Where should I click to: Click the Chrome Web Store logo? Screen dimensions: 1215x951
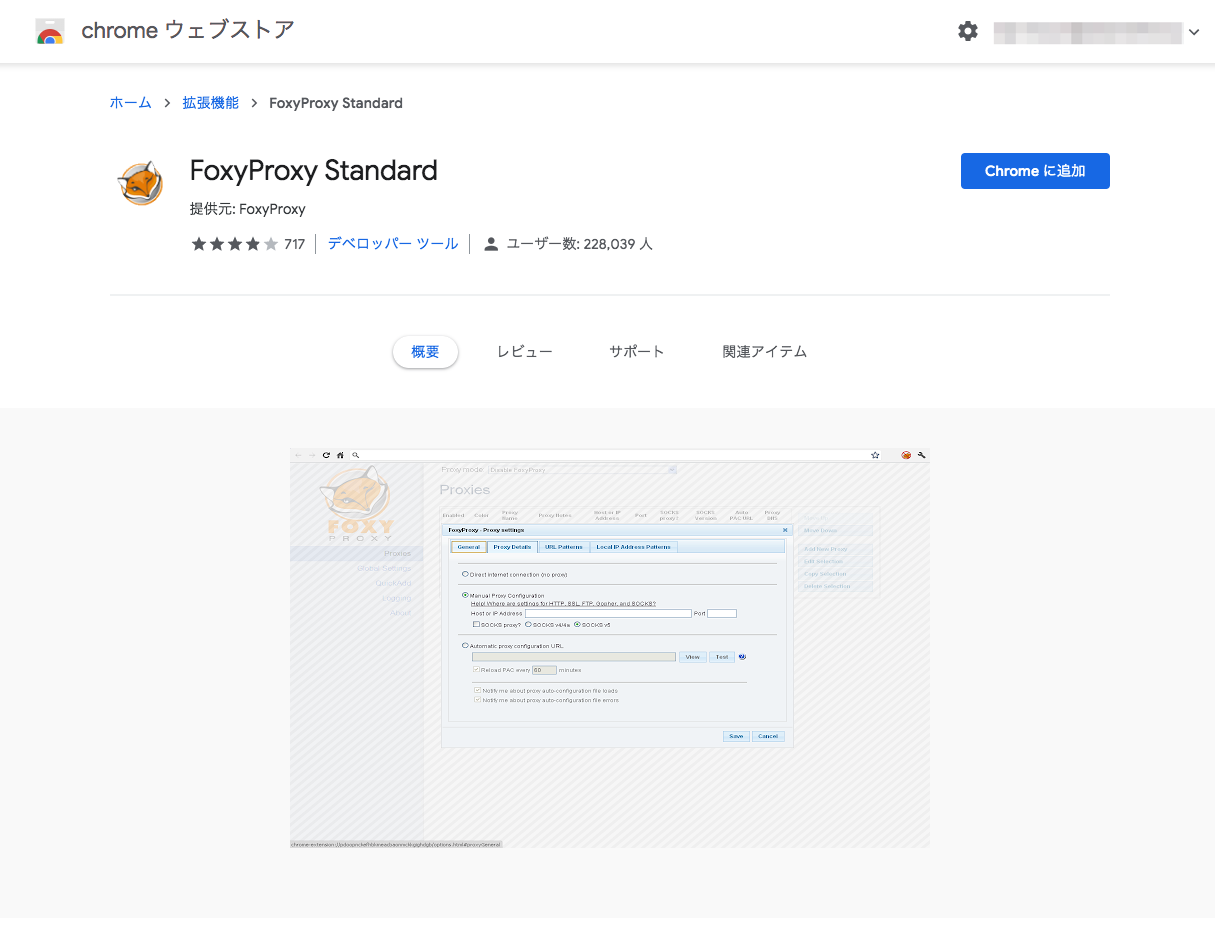50,31
